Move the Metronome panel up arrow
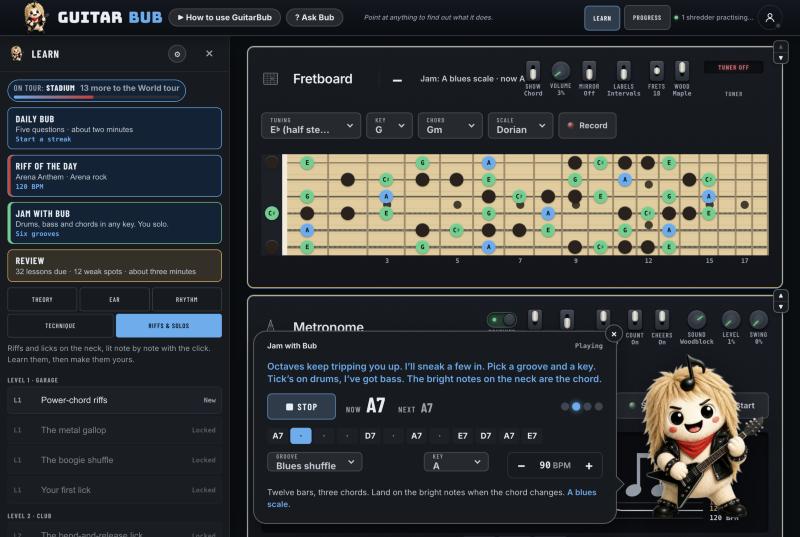Image resolution: width=800 pixels, height=537 pixels. tap(781, 296)
